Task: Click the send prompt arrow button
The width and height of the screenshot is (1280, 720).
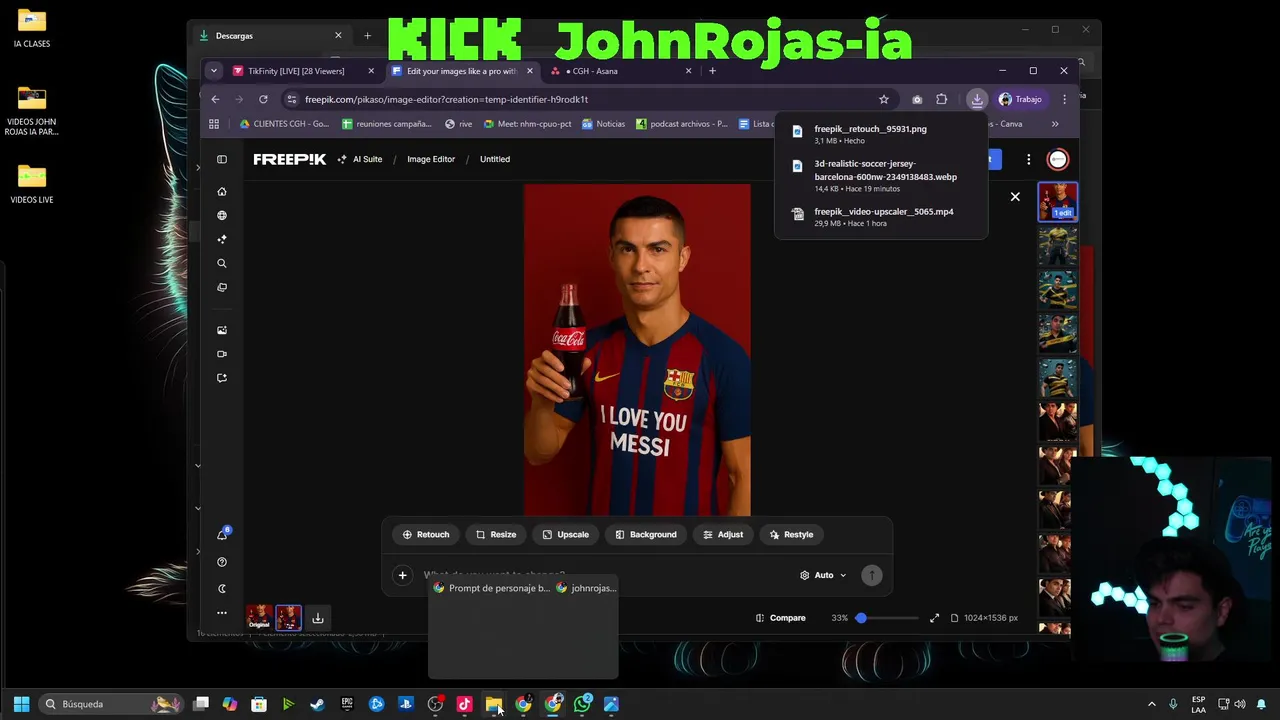Action: click(872, 575)
